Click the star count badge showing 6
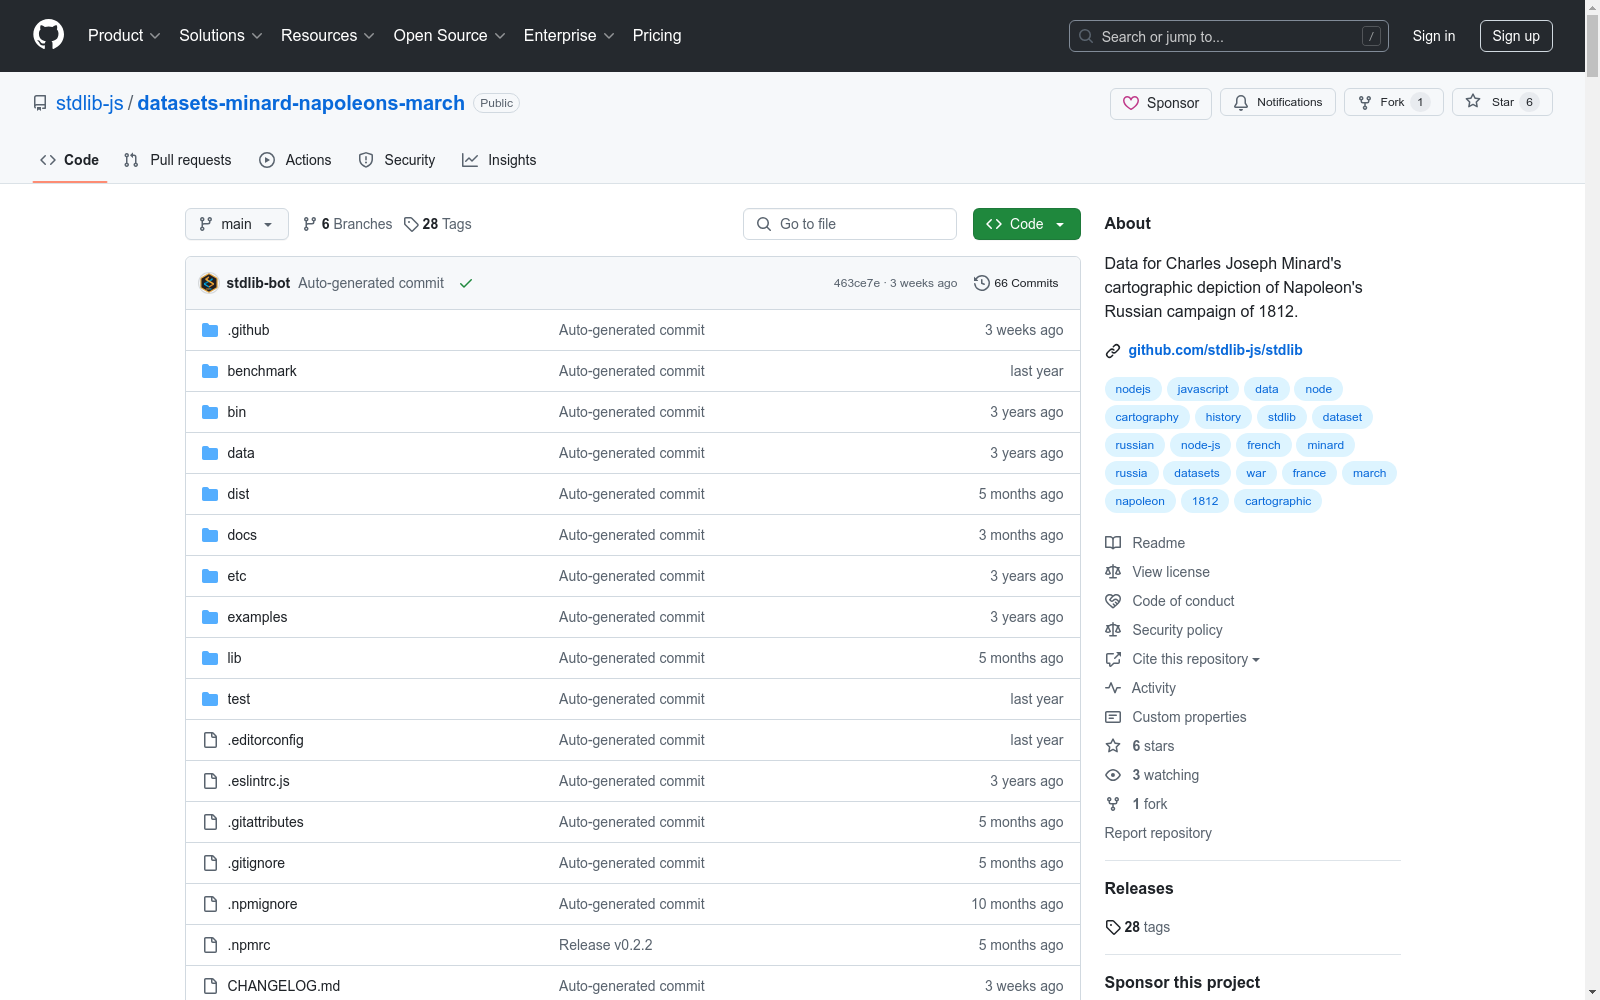This screenshot has height=1000, width=1600. [1529, 102]
